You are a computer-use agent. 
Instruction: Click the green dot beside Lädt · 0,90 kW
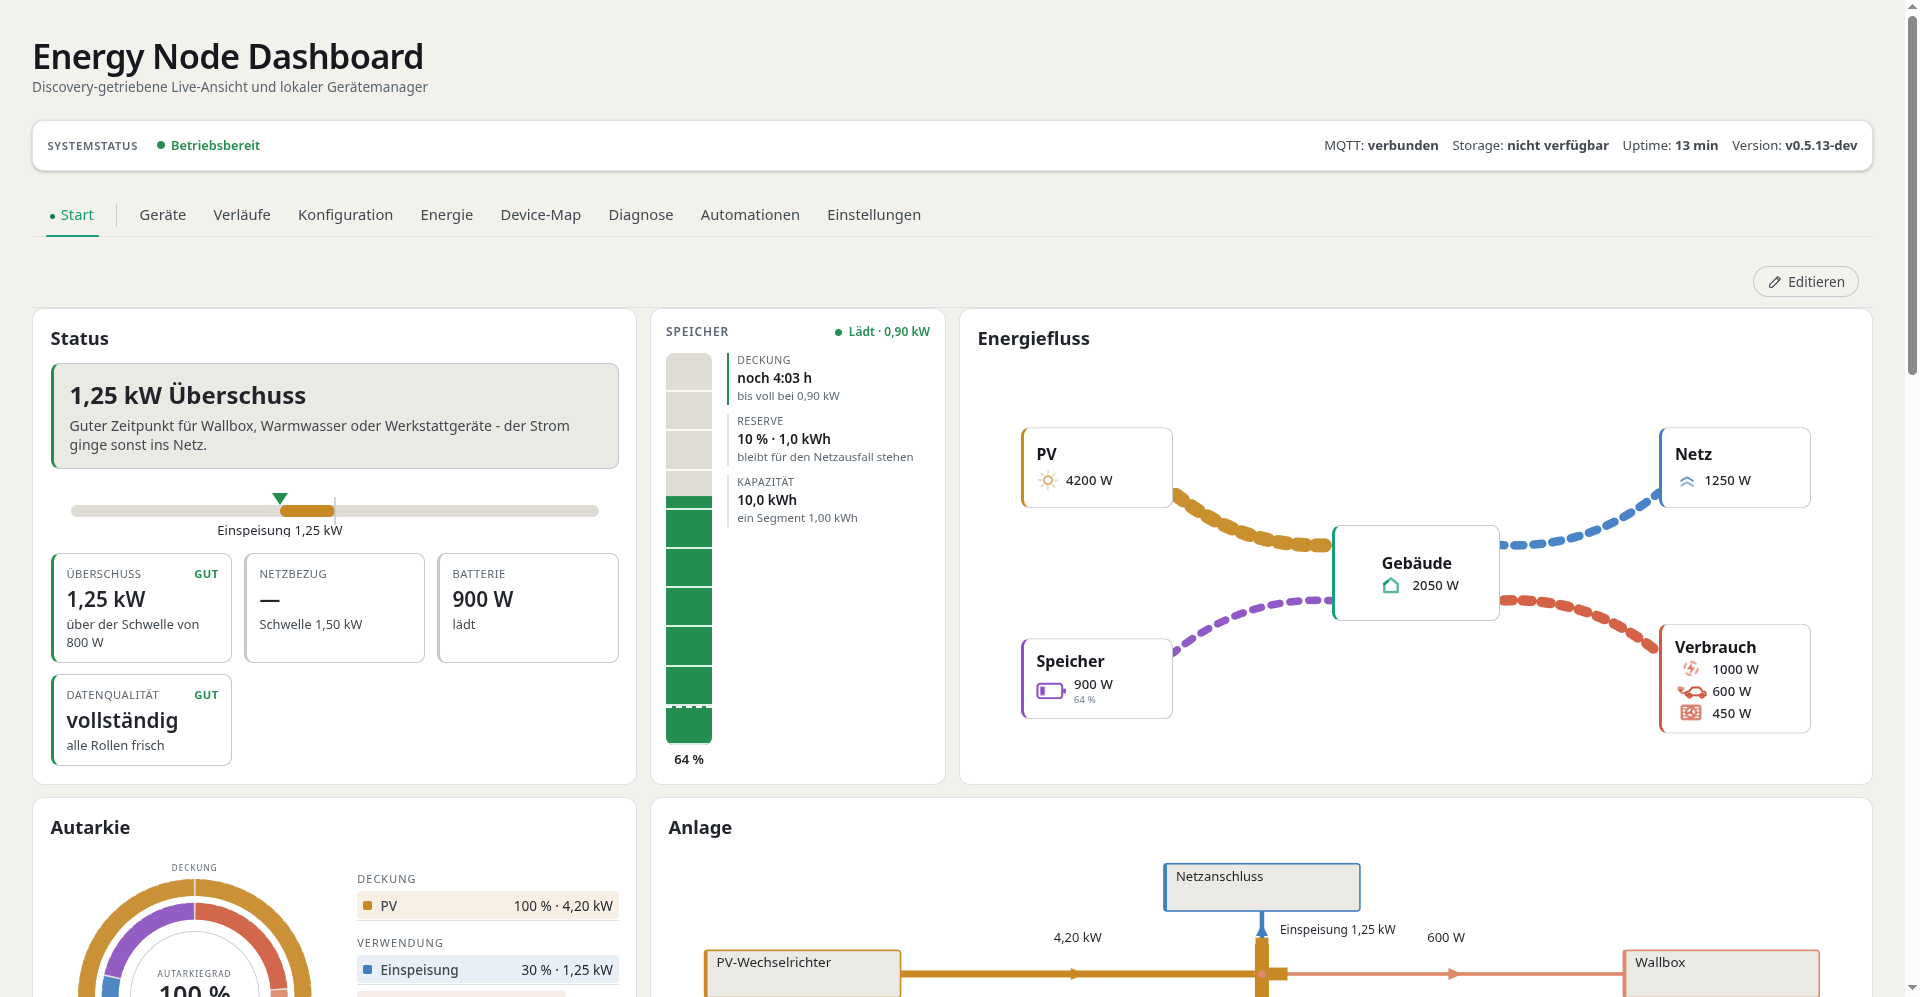pyautogui.click(x=839, y=332)
